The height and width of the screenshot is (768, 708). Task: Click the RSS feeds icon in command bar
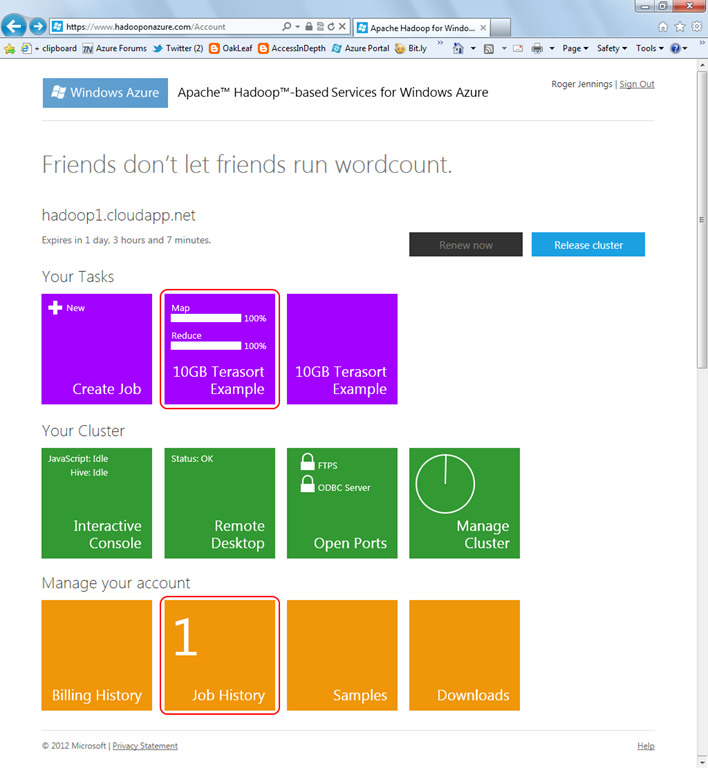489,48
